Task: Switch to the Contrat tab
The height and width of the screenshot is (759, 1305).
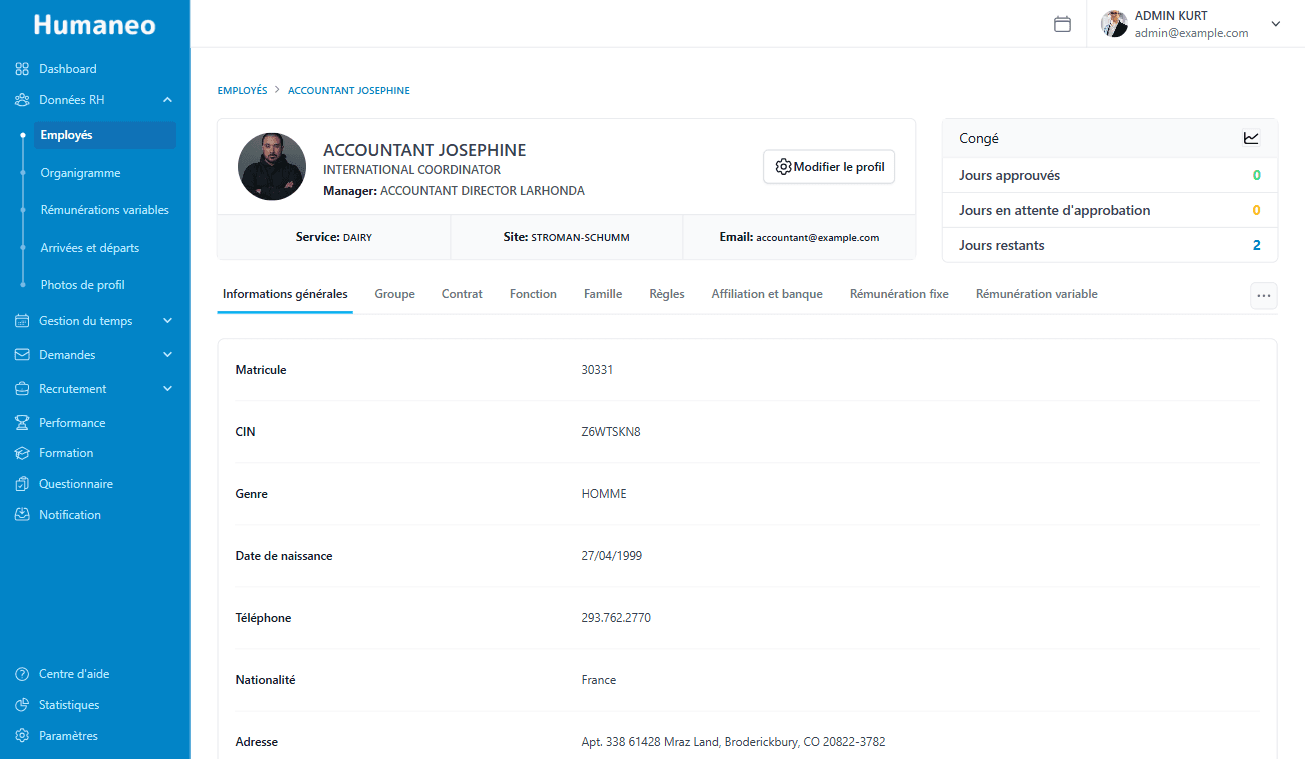Action: [462, 294]
